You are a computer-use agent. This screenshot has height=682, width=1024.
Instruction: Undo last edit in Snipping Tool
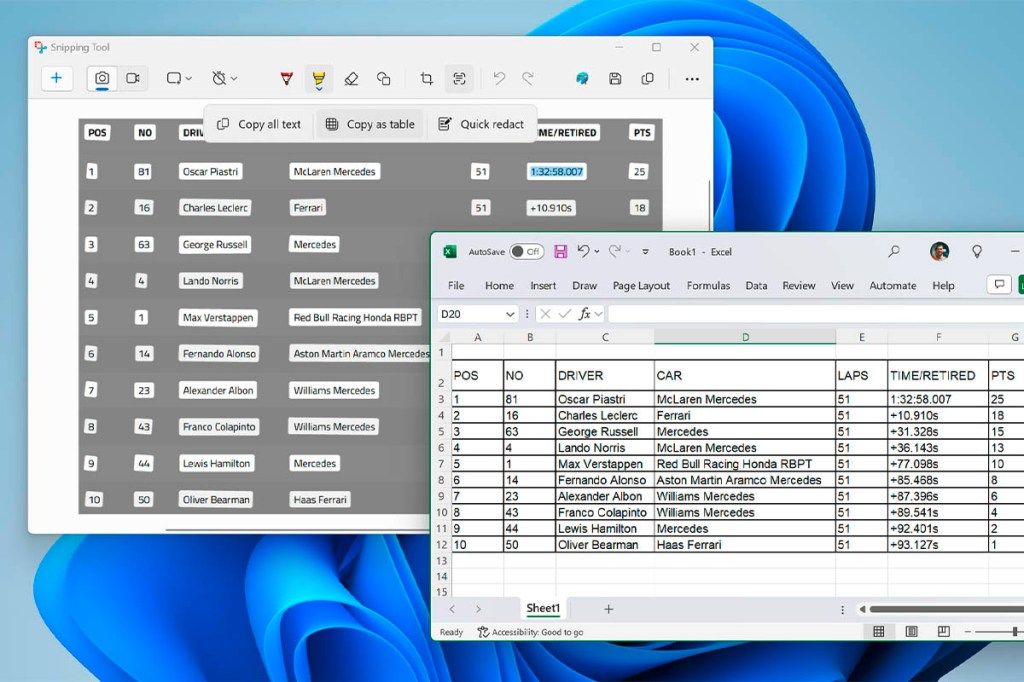[x=500, y=79]
